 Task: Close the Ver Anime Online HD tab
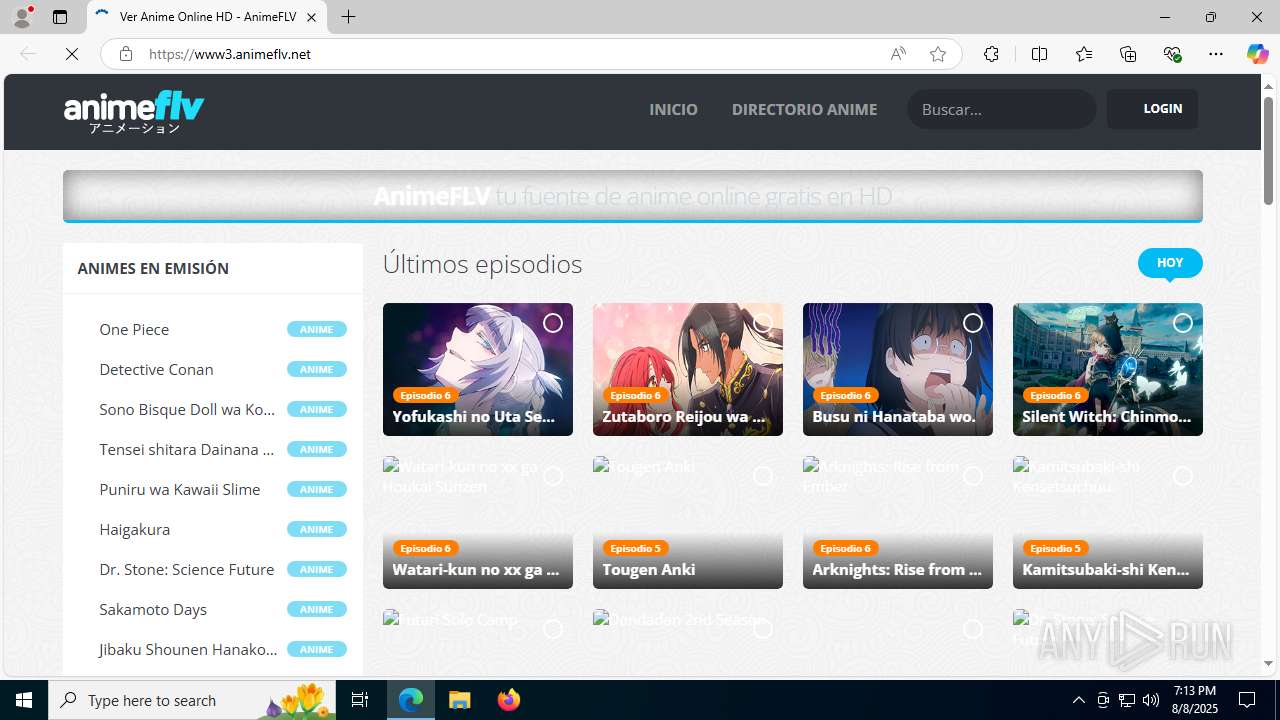311,17
